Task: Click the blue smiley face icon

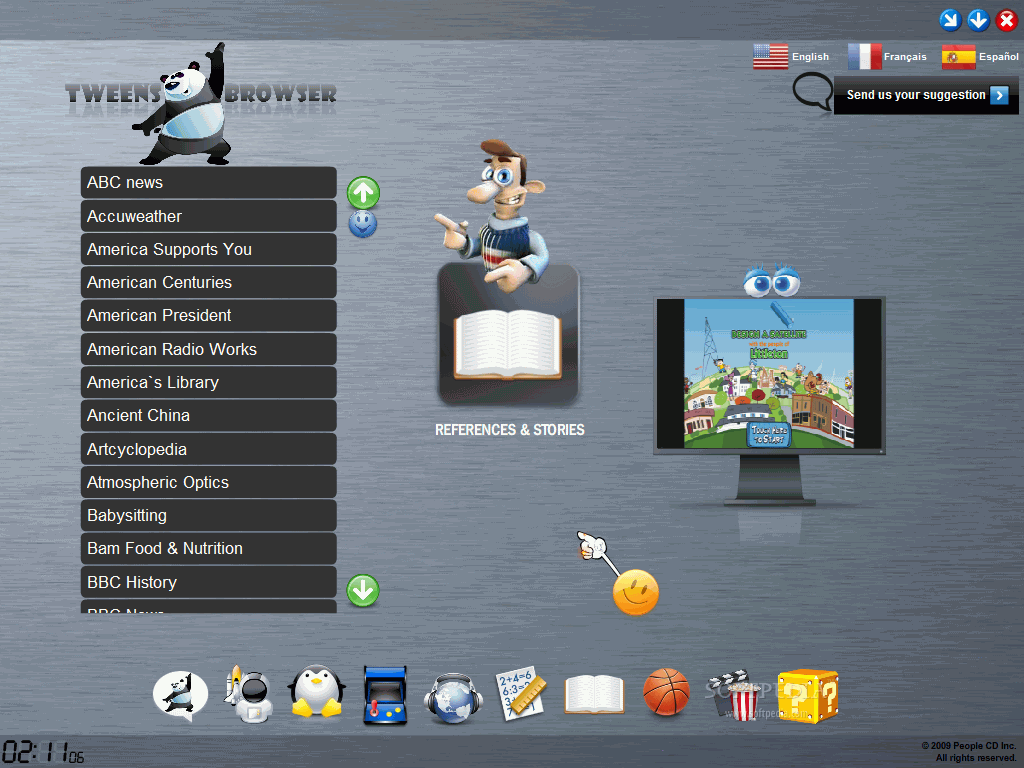Action: [362, 224]
